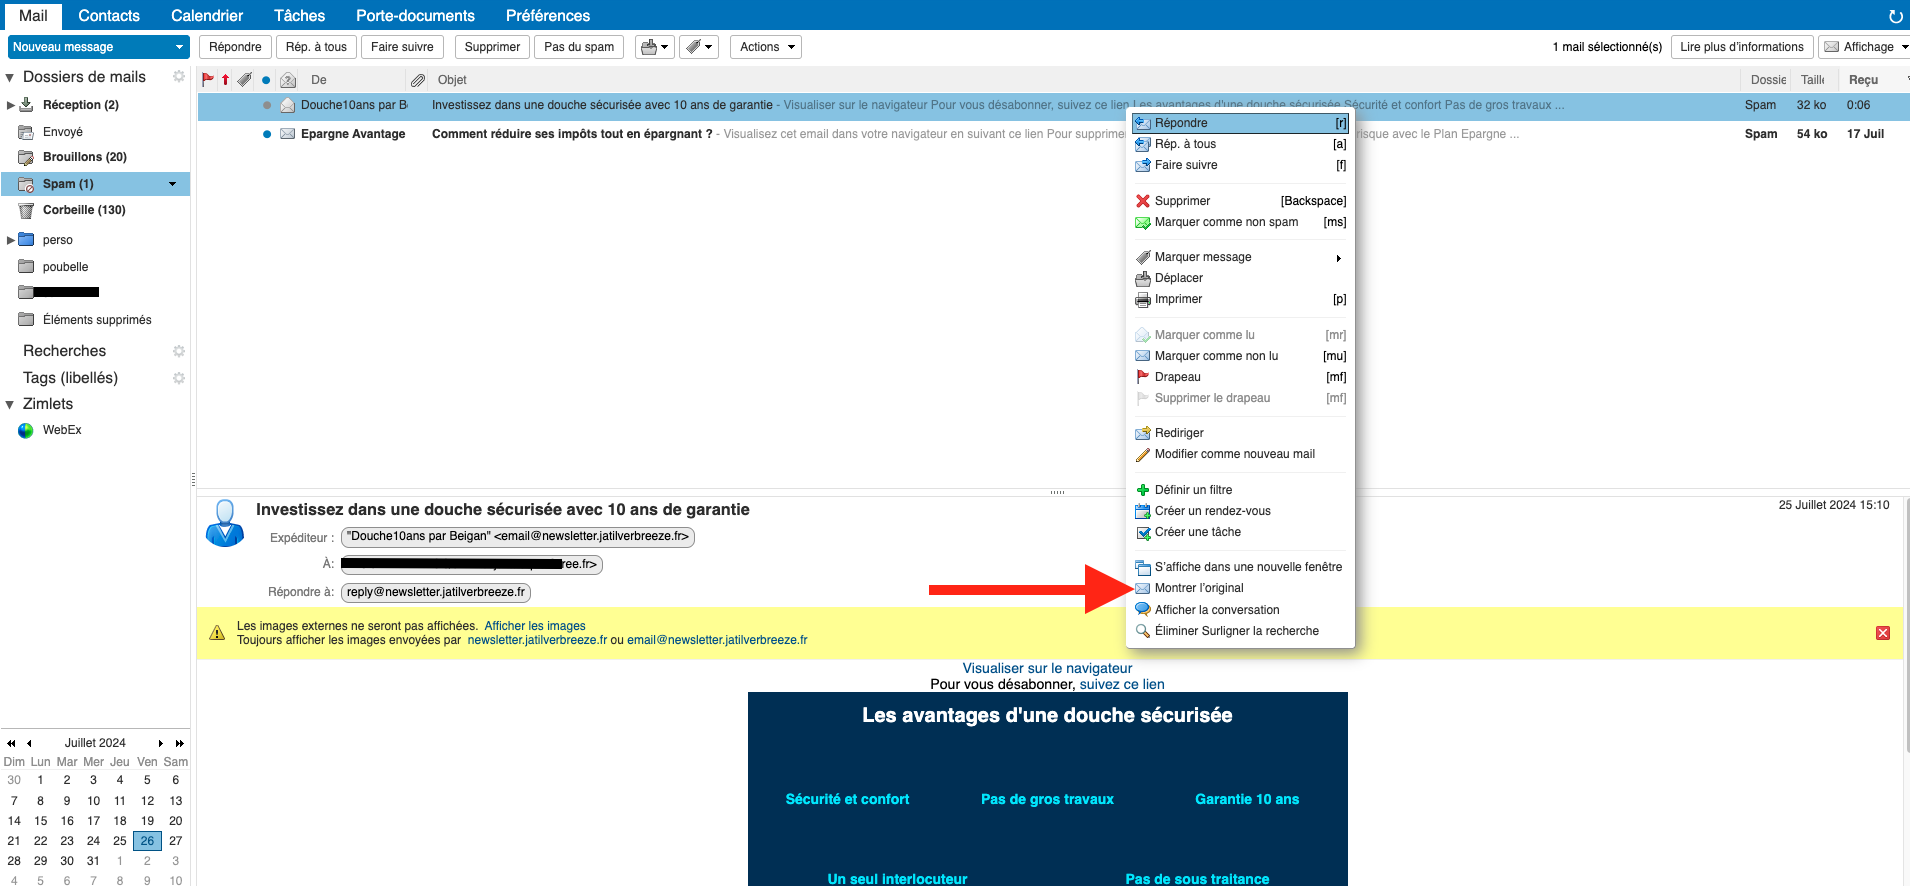Viewport: 1910px width, 886px height.
Task: Toggle unread dot of Epargne Avantage mail
Action: click(266, 134)
